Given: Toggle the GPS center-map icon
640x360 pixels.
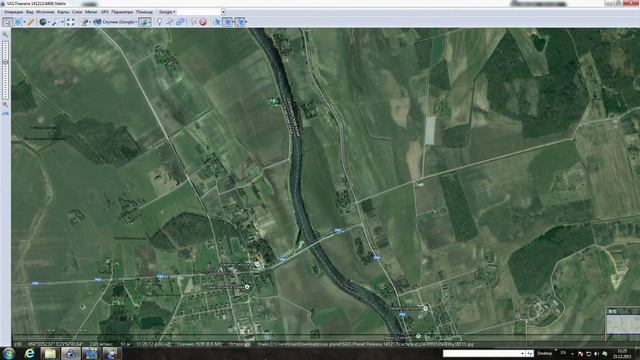Looking at the screenshot, I should (x=241, y=22).
